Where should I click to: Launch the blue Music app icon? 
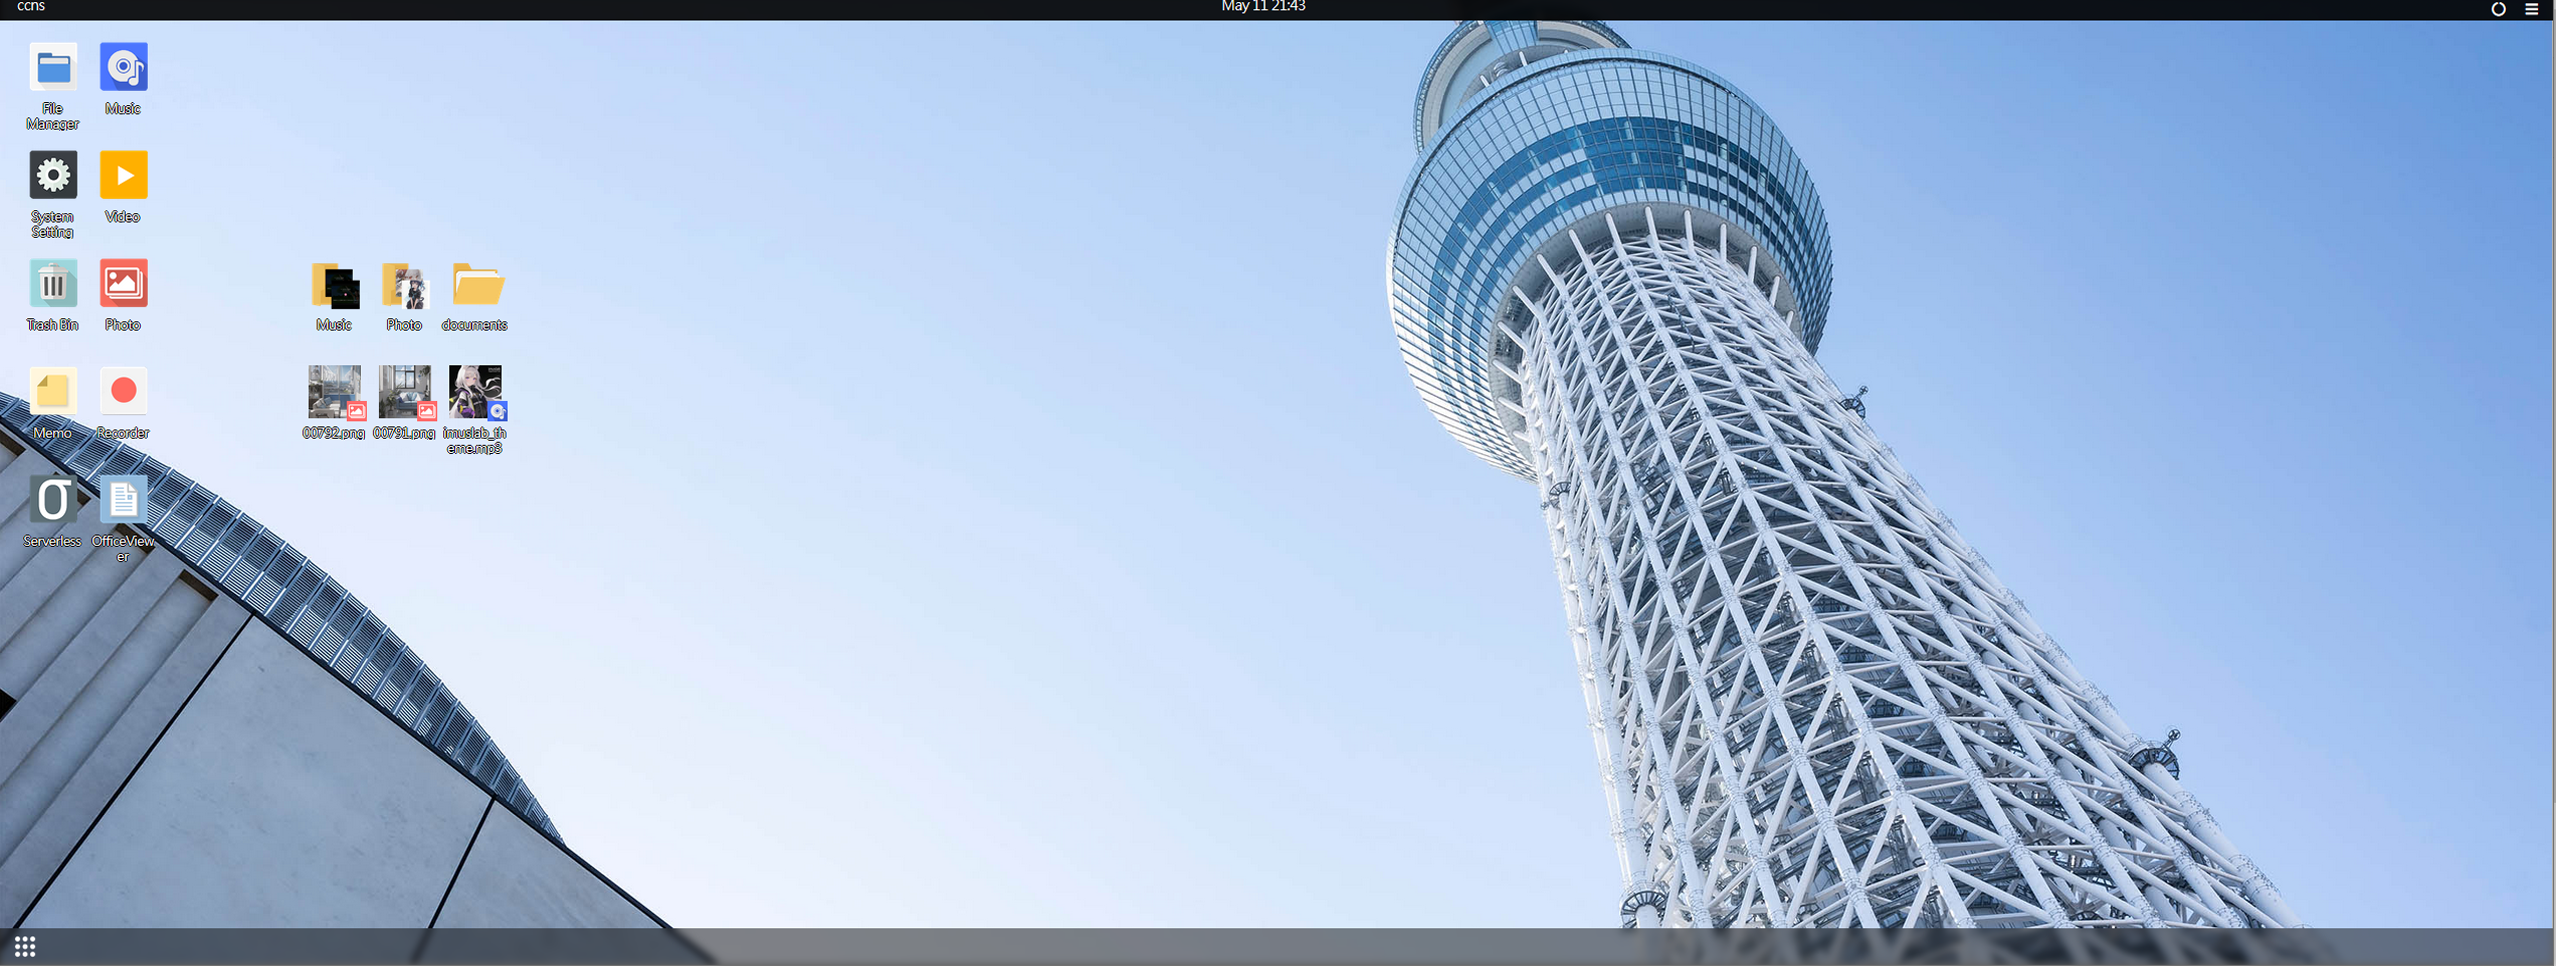coord(123,68)
